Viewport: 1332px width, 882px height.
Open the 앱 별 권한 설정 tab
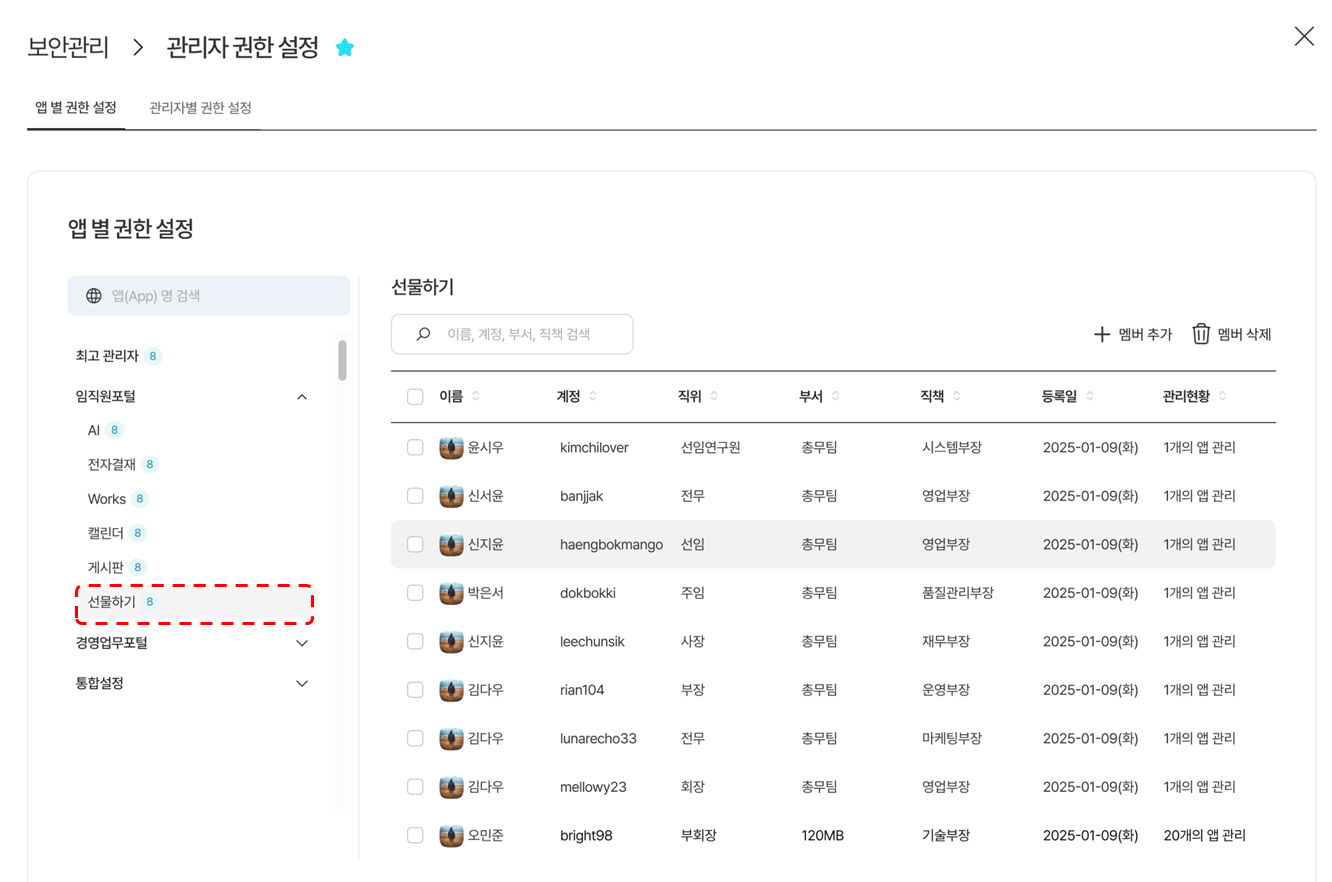click(x=76, y=108)
